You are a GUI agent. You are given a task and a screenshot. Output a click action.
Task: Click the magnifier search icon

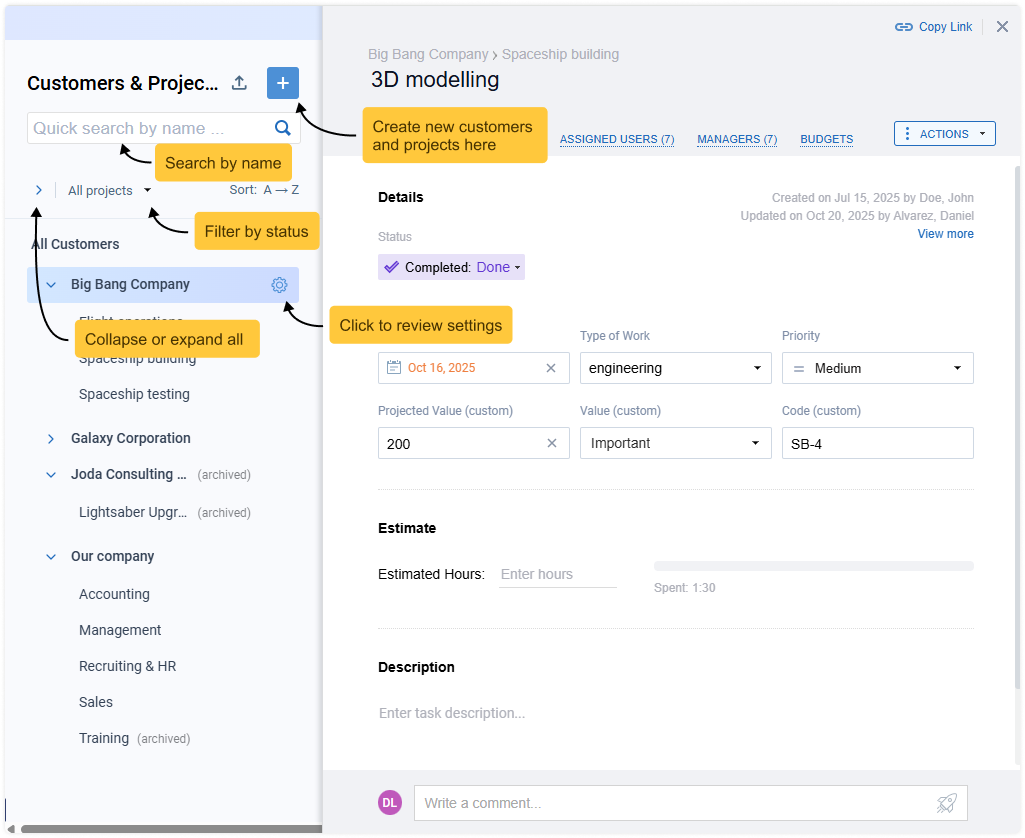click(x=283, y=128)
